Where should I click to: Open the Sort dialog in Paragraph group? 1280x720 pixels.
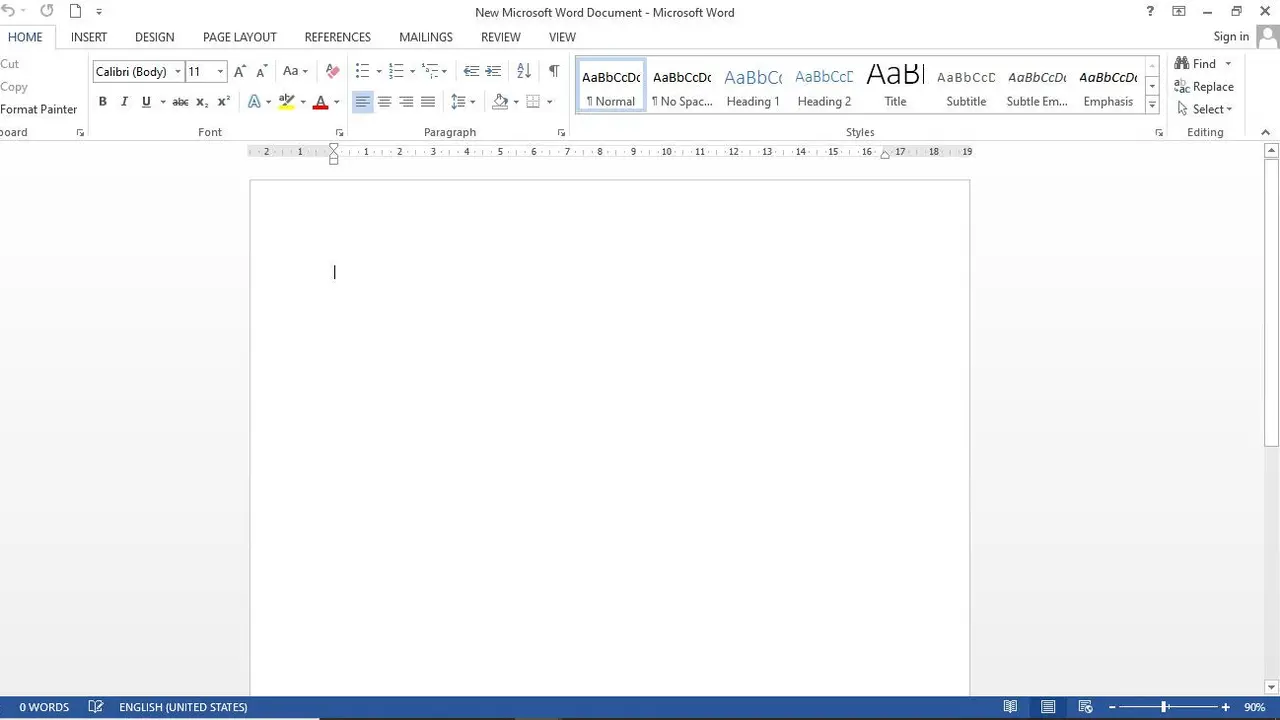(523, 71)
